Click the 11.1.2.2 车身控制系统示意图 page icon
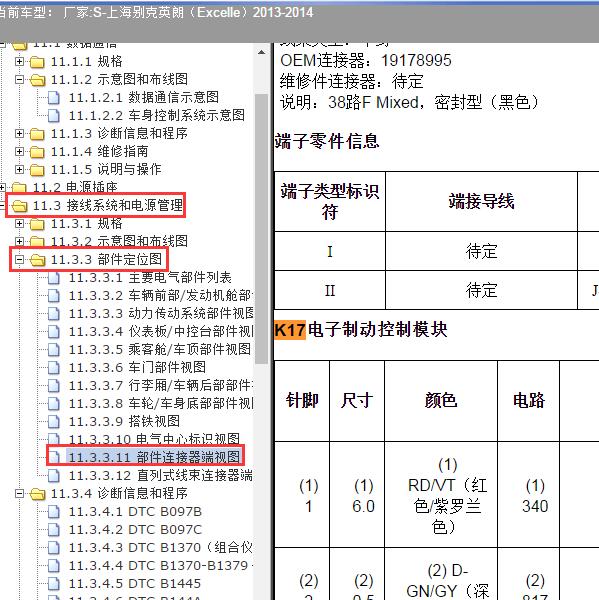The image size is (599, 600). [54, 116]
